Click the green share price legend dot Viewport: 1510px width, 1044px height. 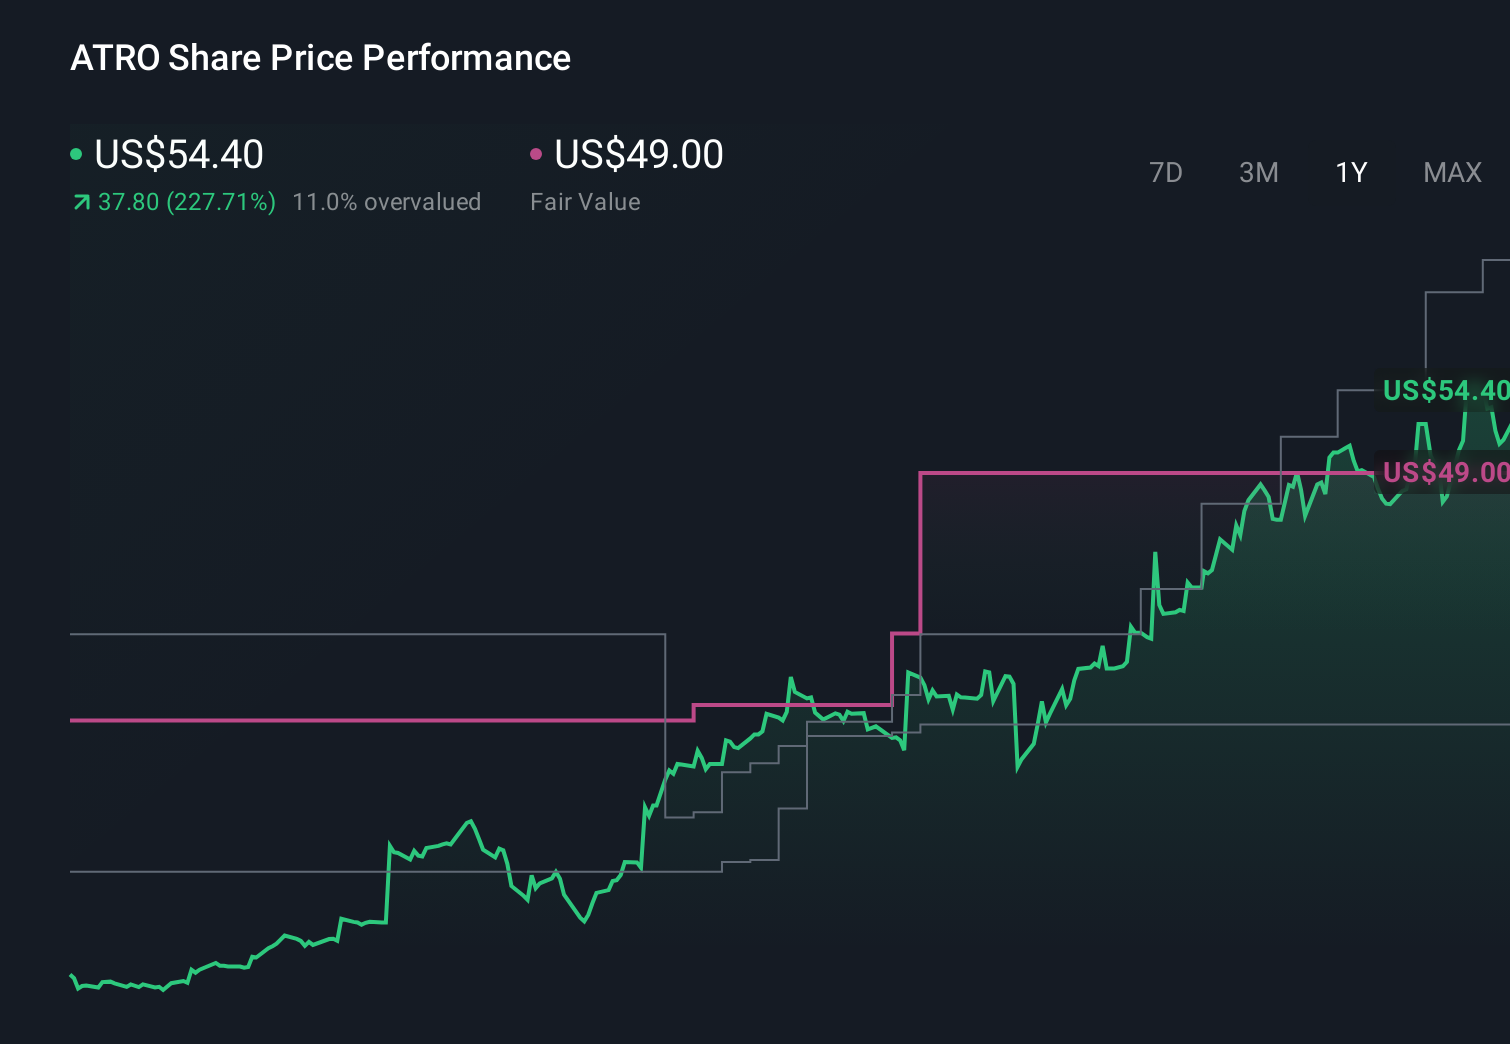[77, 154]
